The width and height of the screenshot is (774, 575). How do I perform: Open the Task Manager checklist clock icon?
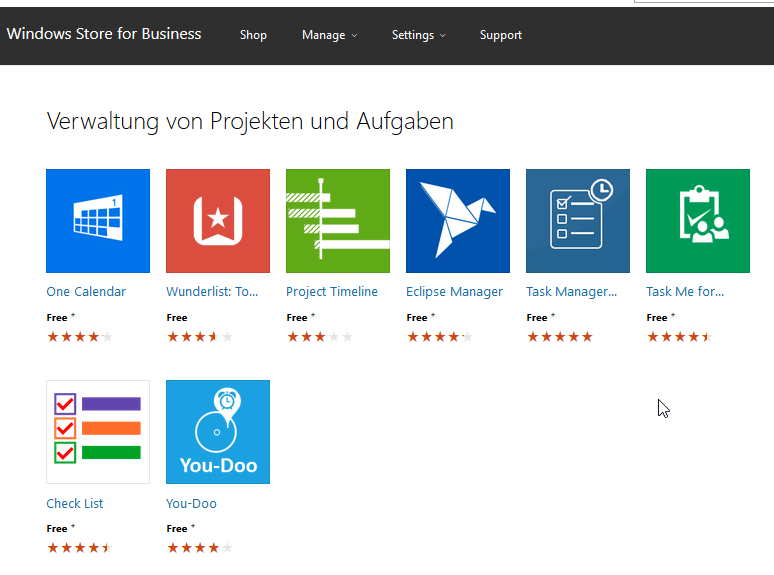point(578,221)
